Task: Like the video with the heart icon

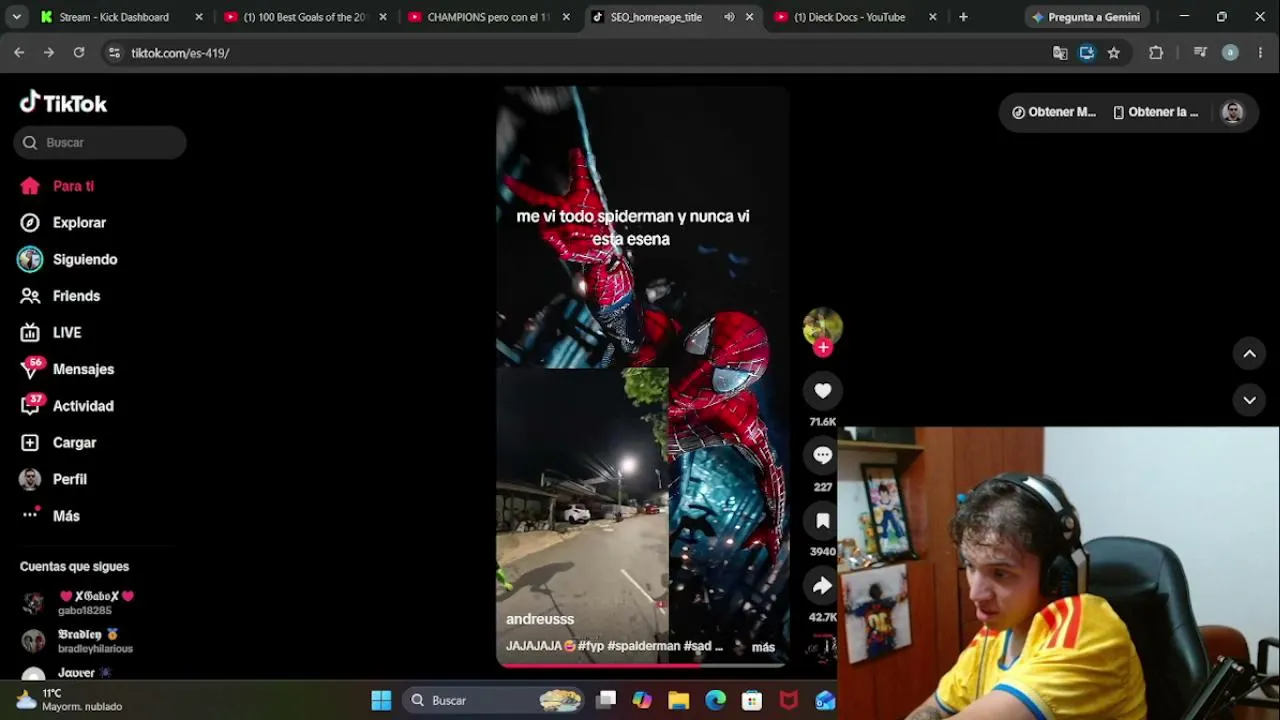Action: click(x=822, y=391)
